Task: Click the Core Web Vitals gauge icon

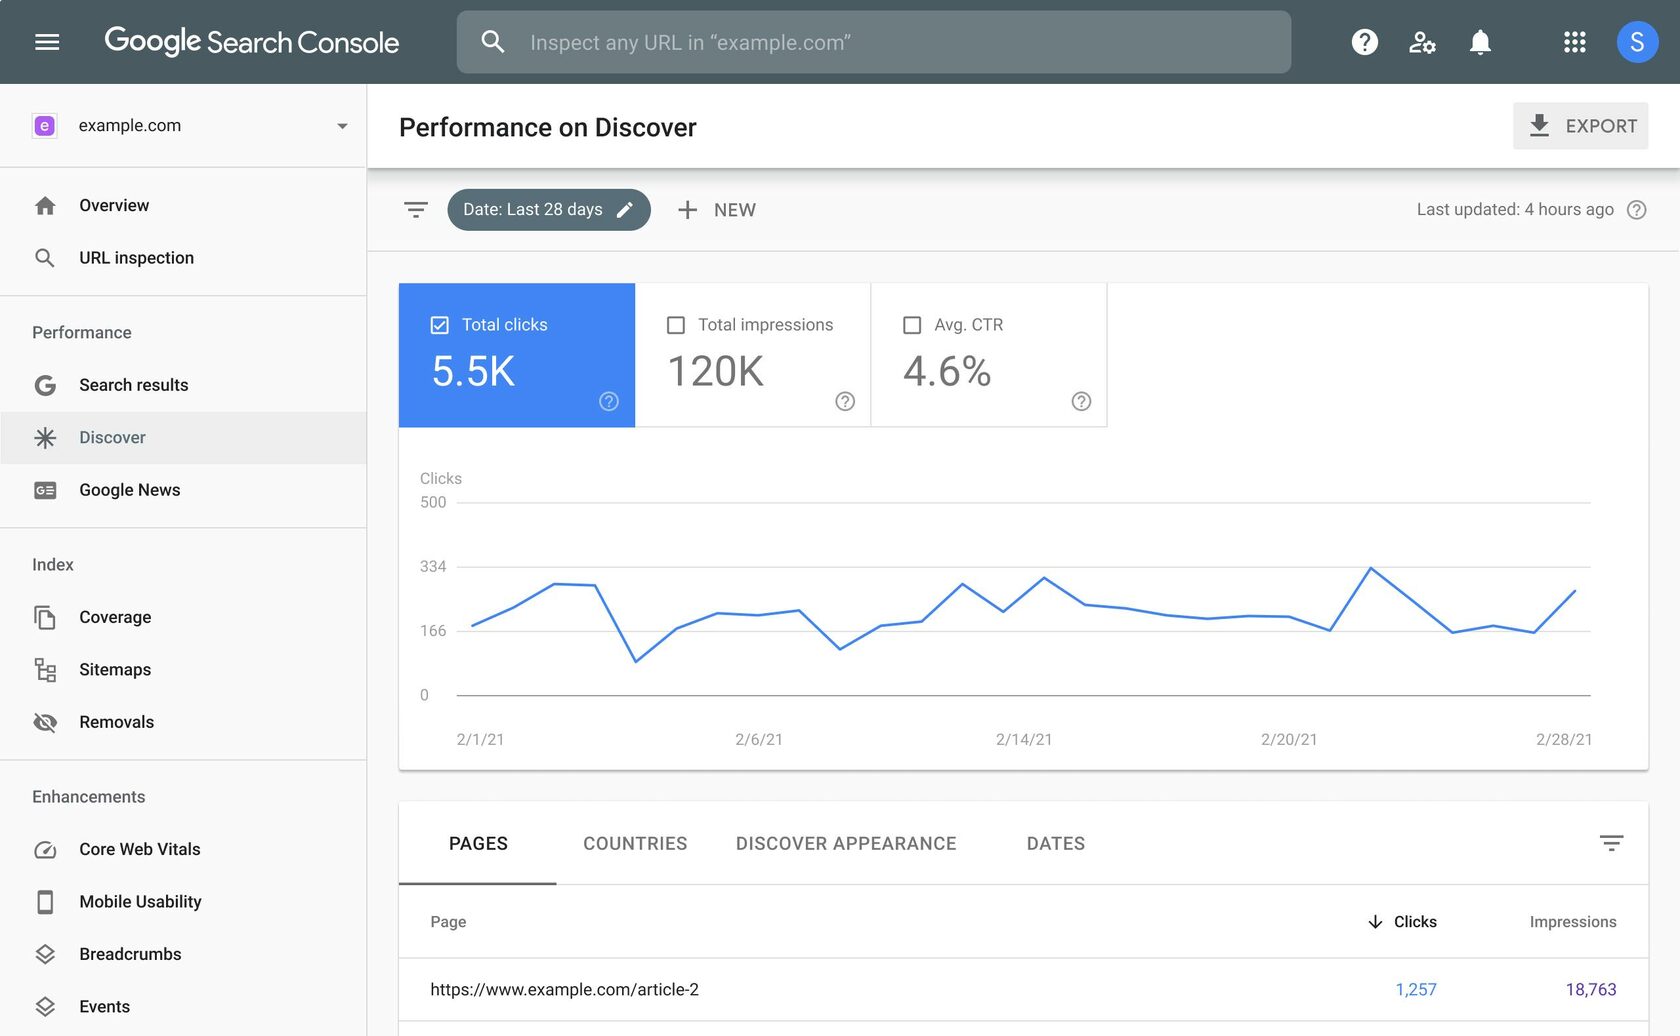Action: (45, 850)
